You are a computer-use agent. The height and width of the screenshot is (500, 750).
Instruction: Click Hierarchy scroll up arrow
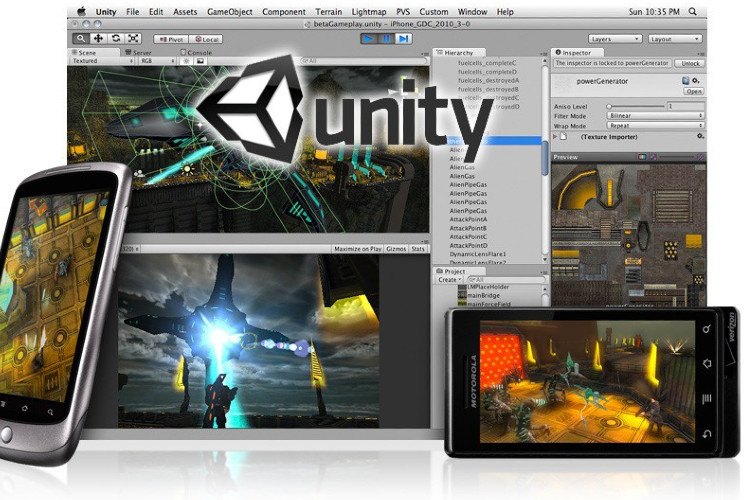click(545, 62)
